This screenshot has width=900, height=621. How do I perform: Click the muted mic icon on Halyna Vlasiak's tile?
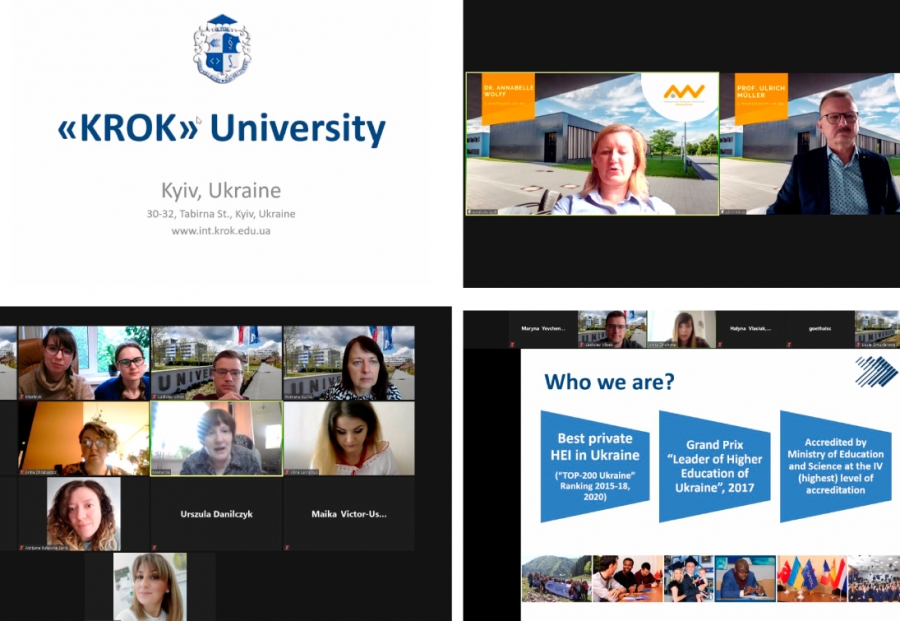[x=720, y=344]
